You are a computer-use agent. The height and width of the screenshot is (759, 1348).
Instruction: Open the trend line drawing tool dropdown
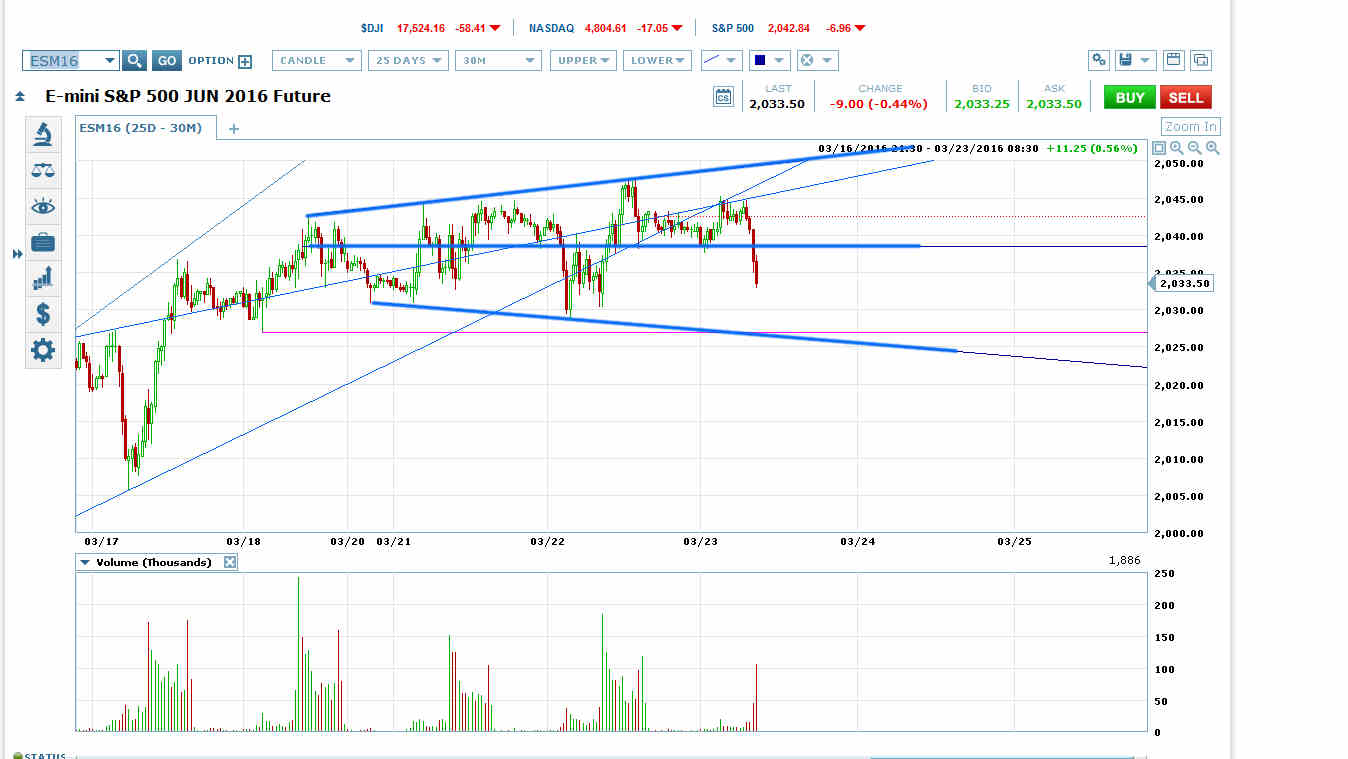pyautogui.click(x=721, y=61)
